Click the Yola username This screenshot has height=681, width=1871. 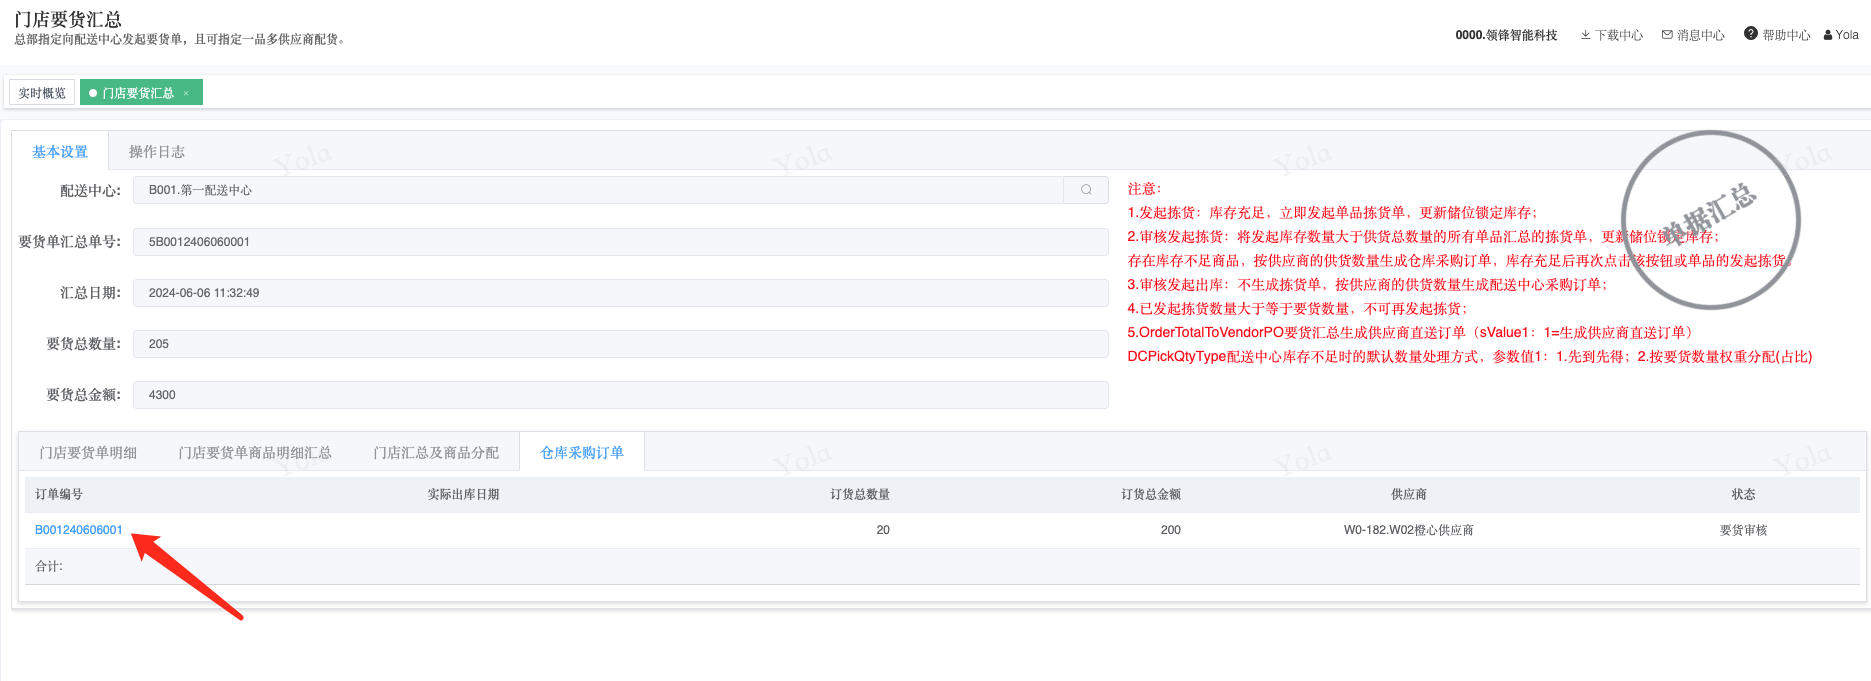(1847, 35)
